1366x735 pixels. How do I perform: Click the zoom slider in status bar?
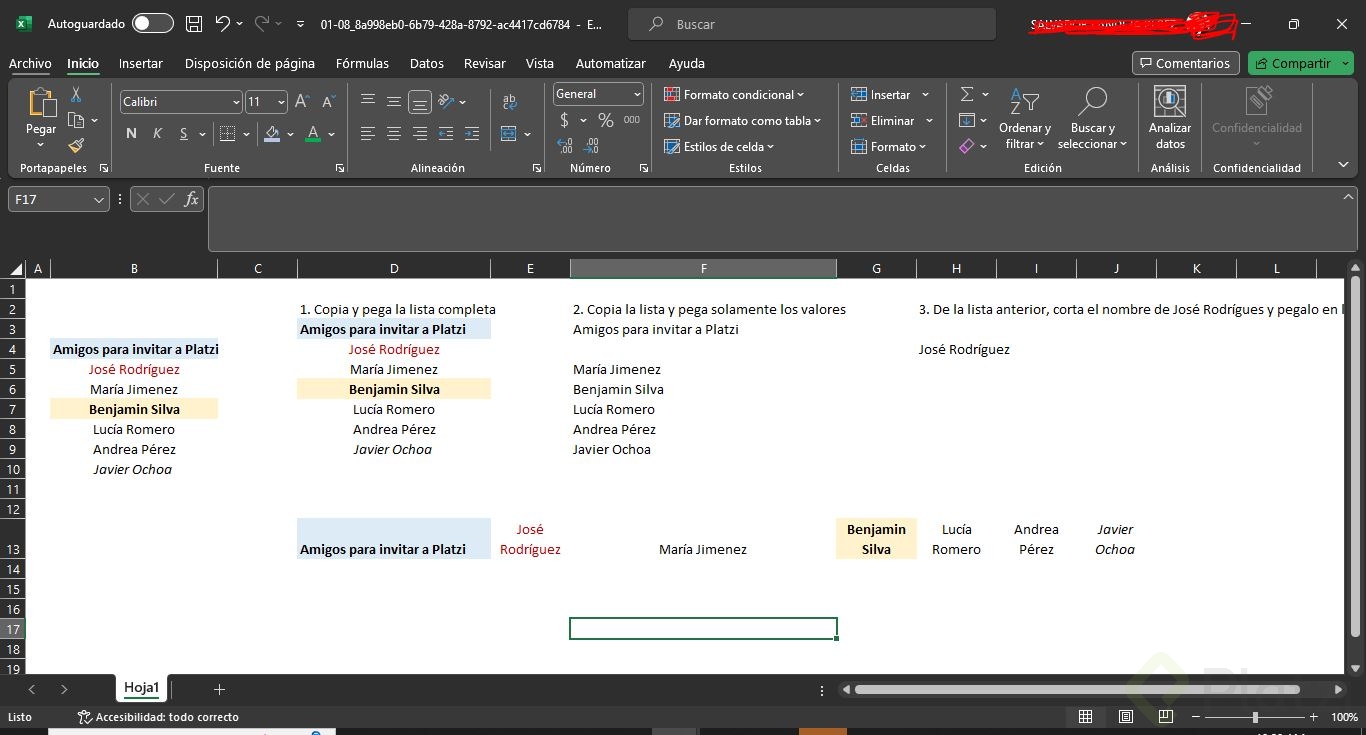[1255, 717]
